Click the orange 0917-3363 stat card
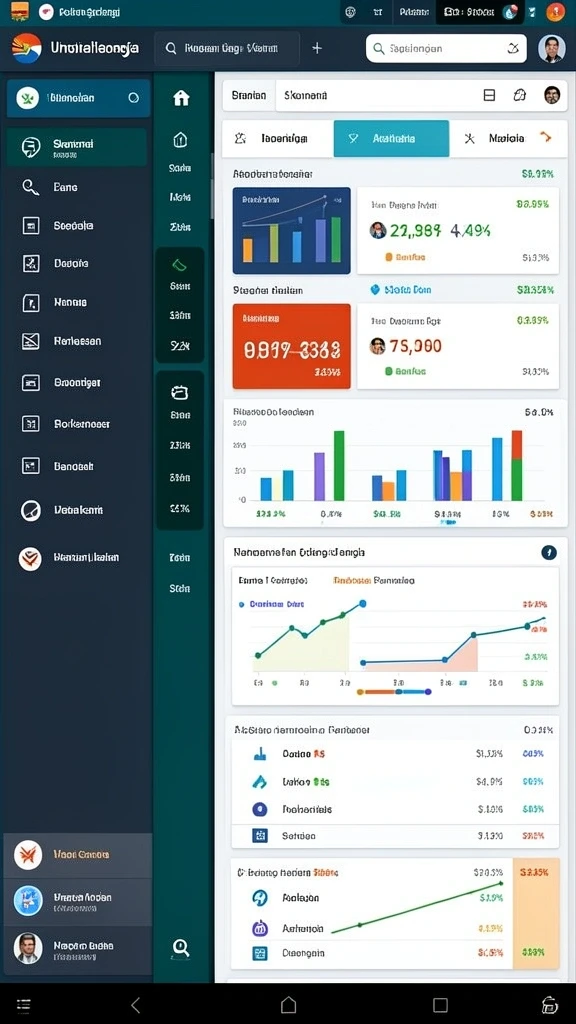The image size is (576, 1024). coord(291,346)
